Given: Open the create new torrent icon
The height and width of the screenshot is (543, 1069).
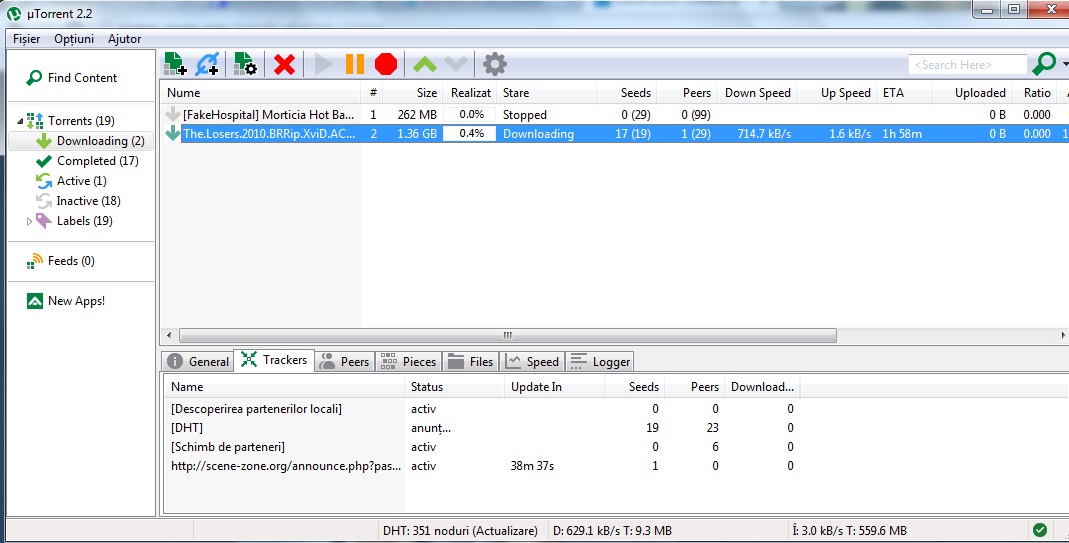Looking at the screenshot, I should (245, 64).
